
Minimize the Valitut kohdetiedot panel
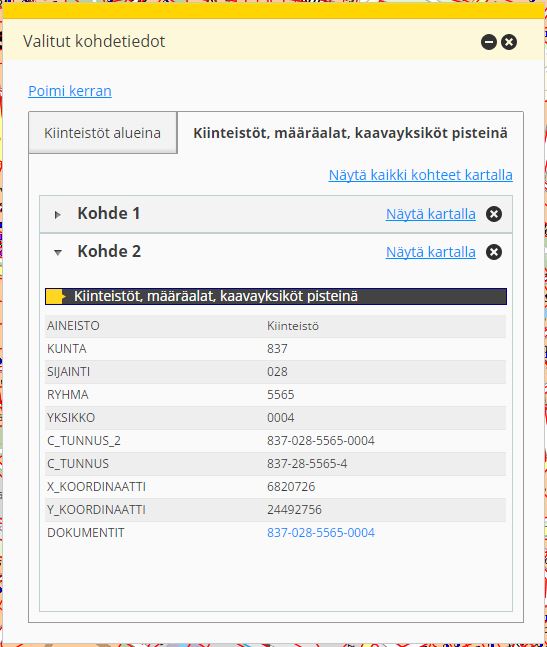(x=489, y=42)
